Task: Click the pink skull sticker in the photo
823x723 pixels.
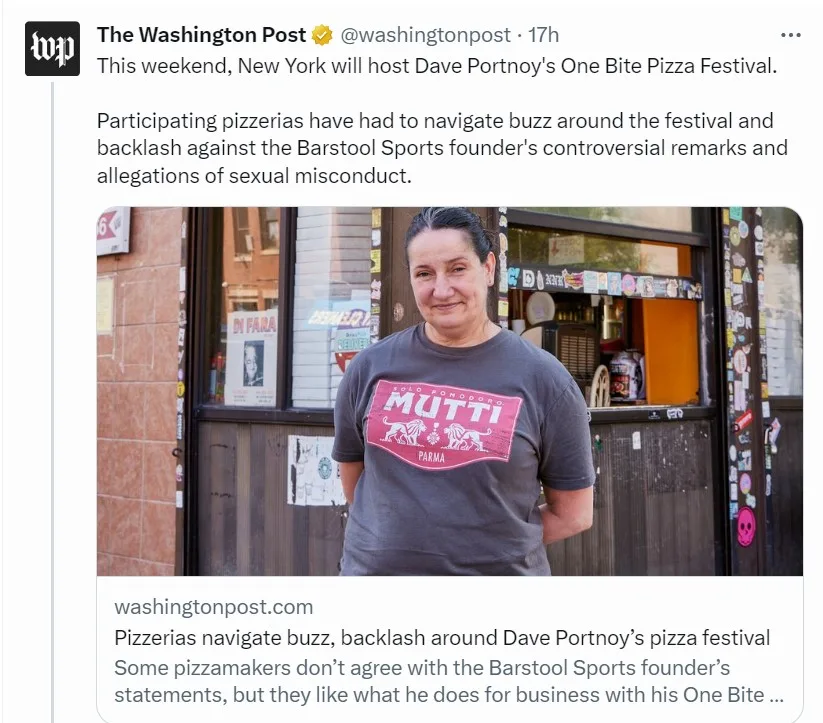Action: click(x=746, y=527)
